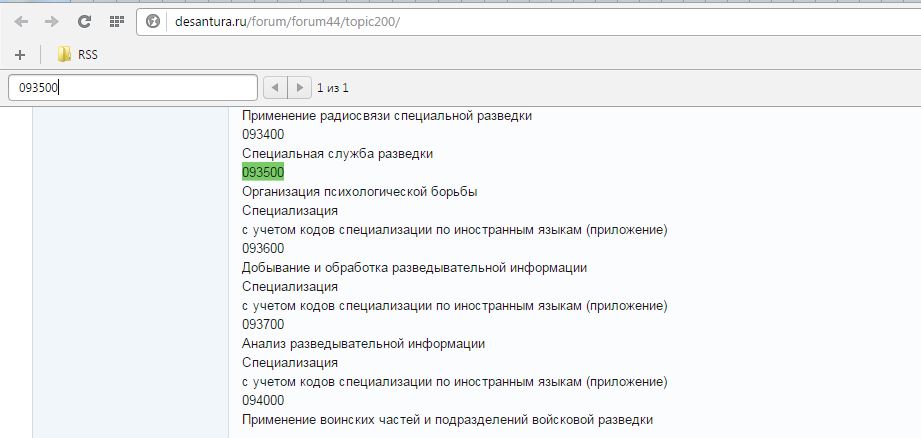This screenshot has height=438, width=921.
Task: Click 'Анализ разведывательной информации' line
Action: click(363, 343)
